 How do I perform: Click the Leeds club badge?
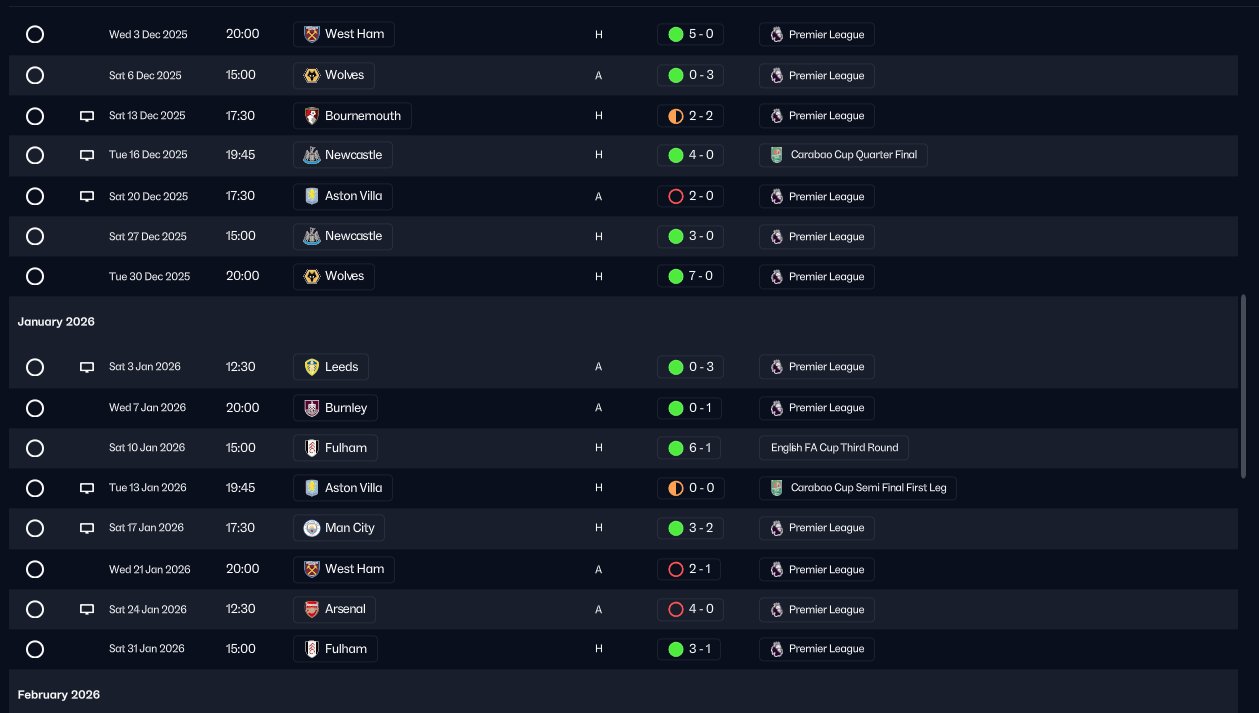pos(312,367)
